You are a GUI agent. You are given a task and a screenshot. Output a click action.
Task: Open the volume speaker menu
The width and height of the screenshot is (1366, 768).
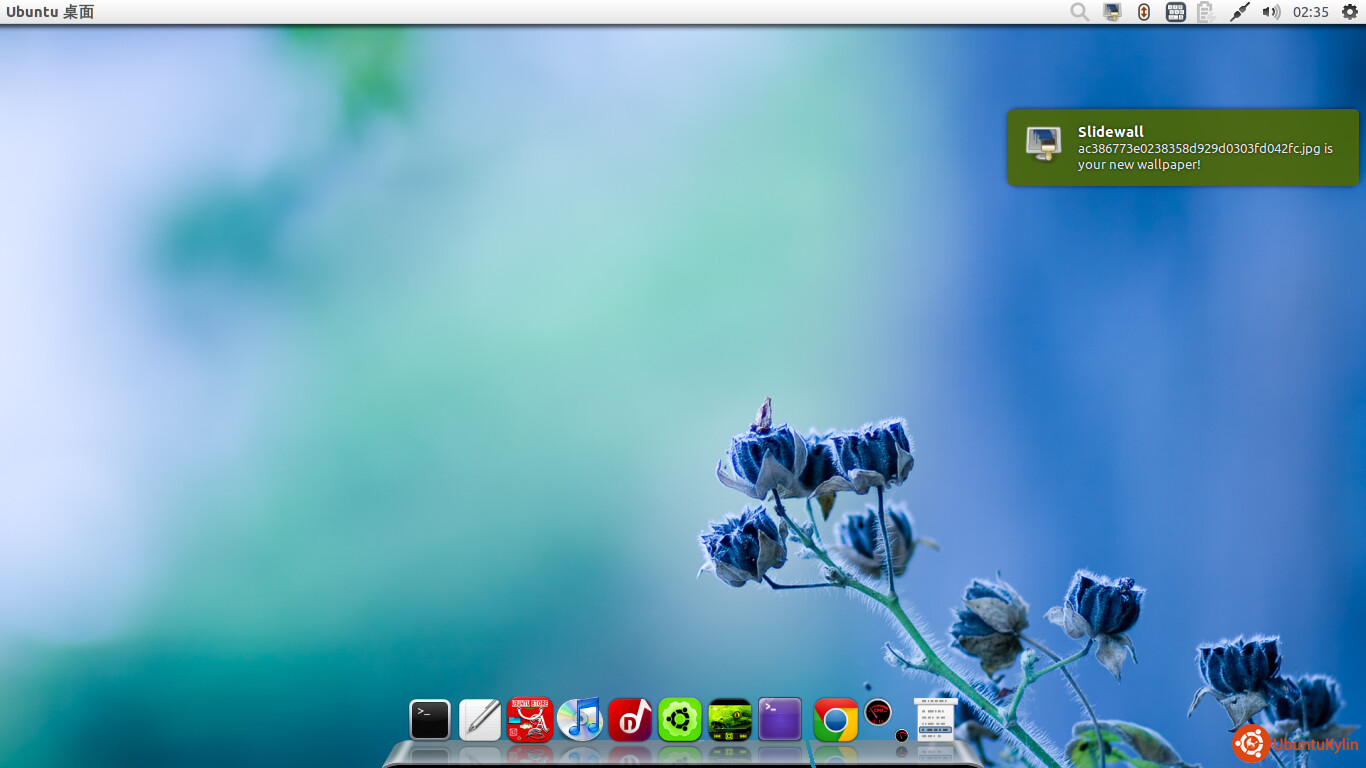[x=1271, y=12]
